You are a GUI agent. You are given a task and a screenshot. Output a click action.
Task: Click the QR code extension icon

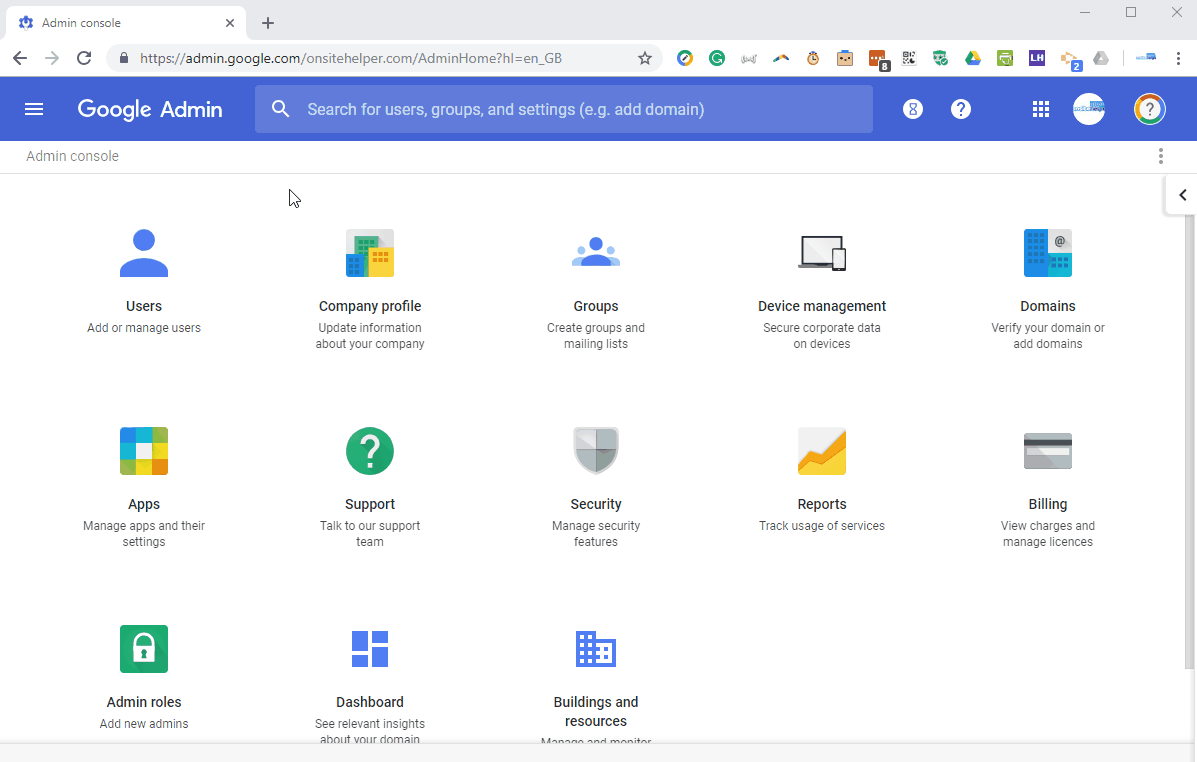click(x=908, y=58)
